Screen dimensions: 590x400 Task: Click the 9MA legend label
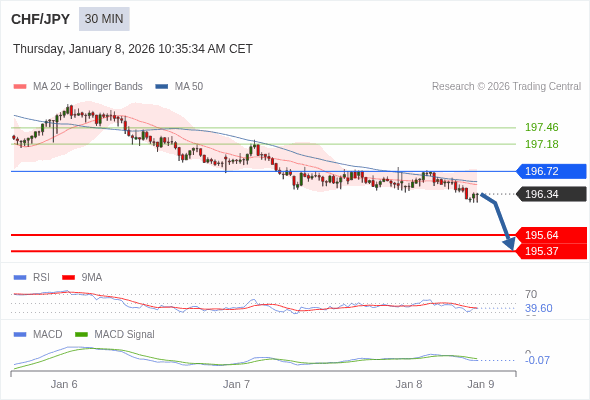(92, 278)
